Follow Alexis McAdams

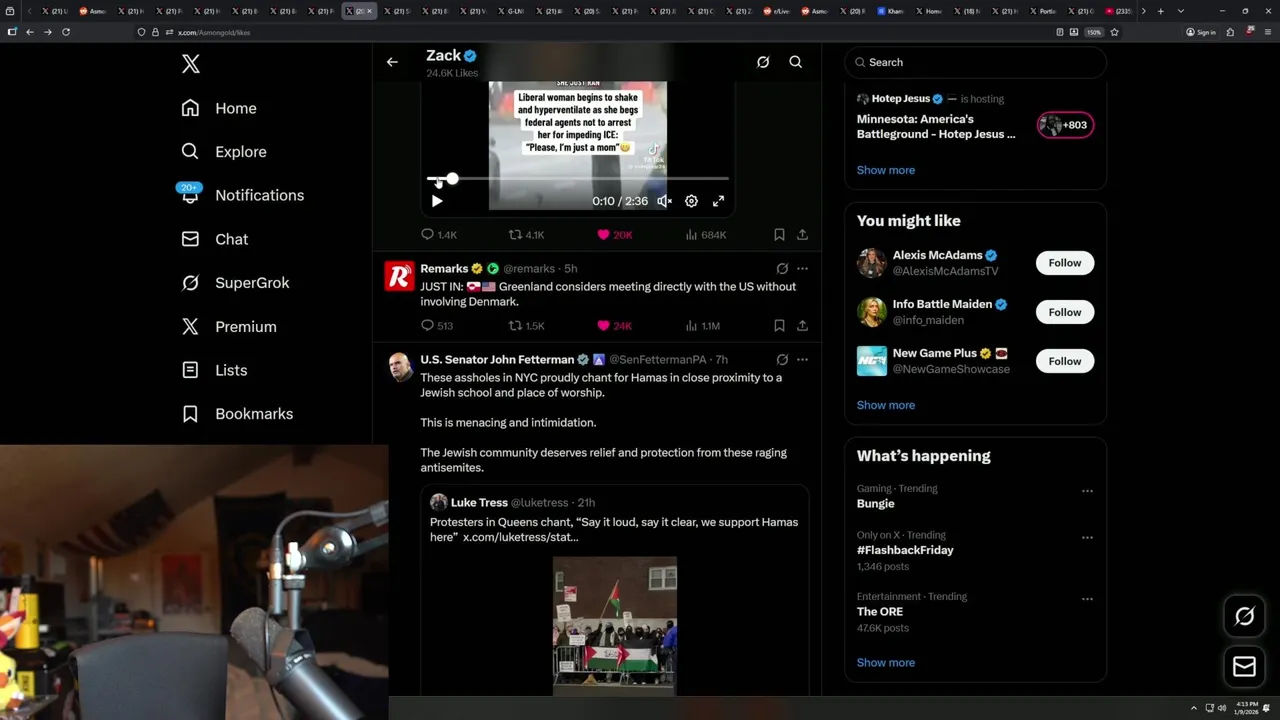[x=1064, y=263]
